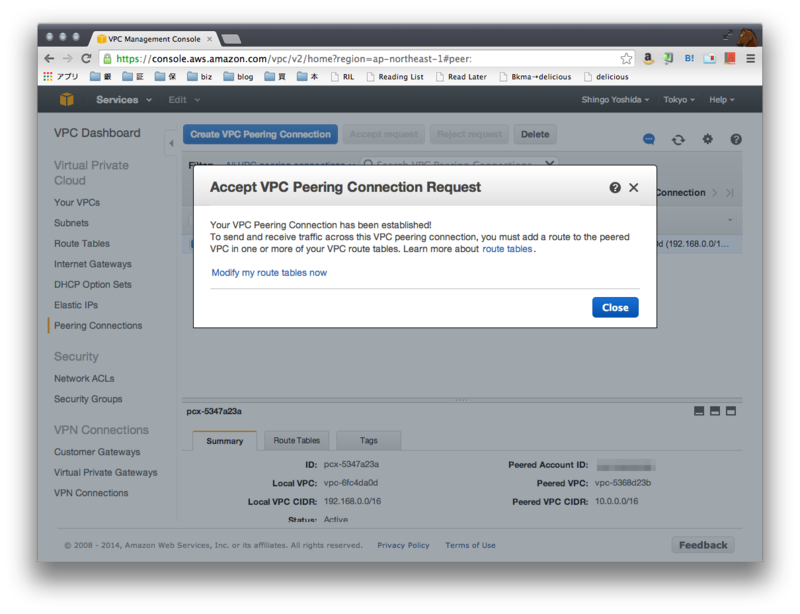
Task: Reload the page with the refresh icon
Action: 86,59
